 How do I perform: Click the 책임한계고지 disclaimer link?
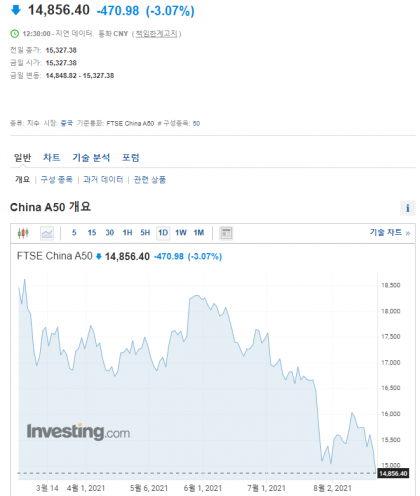point(156,34)
